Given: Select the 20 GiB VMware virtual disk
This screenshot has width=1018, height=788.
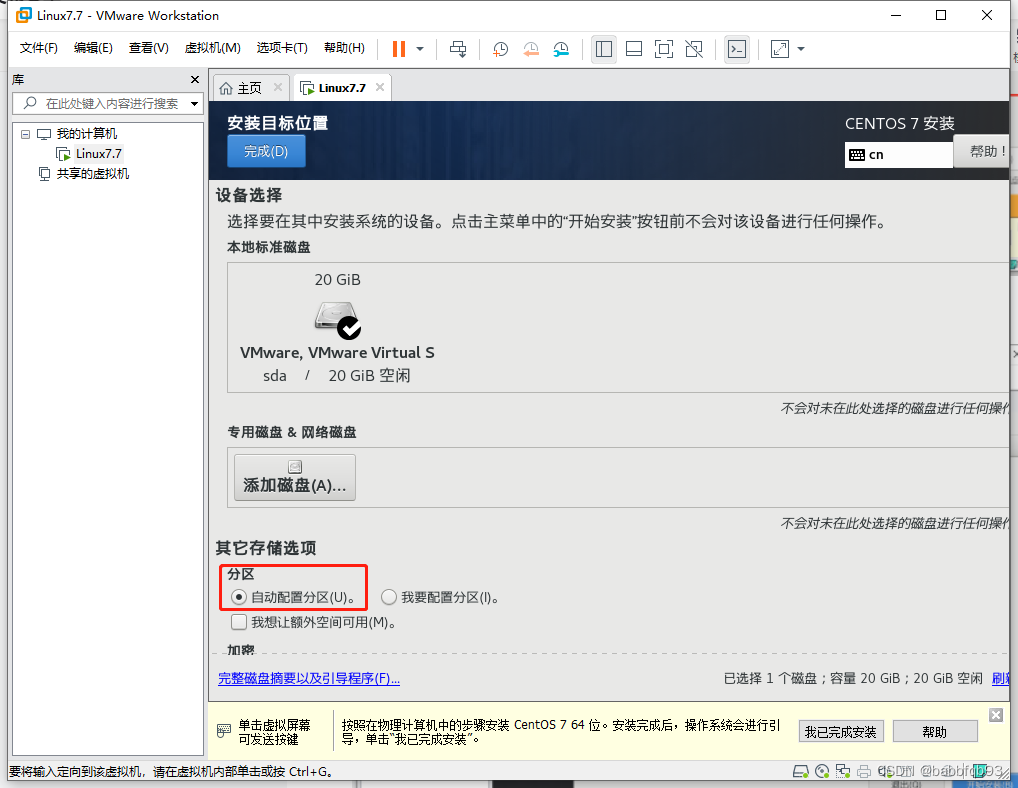Looking at the screenshot, I should coord(337,327).
